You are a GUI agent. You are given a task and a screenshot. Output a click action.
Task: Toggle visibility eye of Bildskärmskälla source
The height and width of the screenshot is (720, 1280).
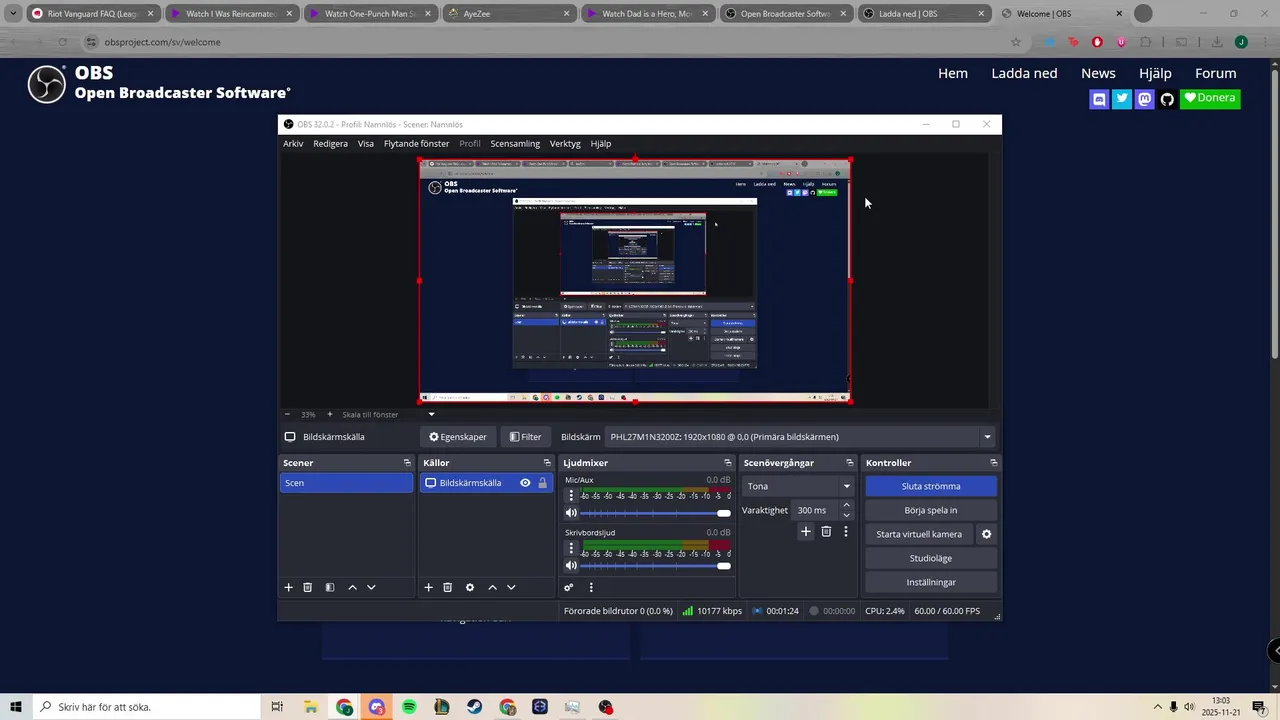(525, 483)
